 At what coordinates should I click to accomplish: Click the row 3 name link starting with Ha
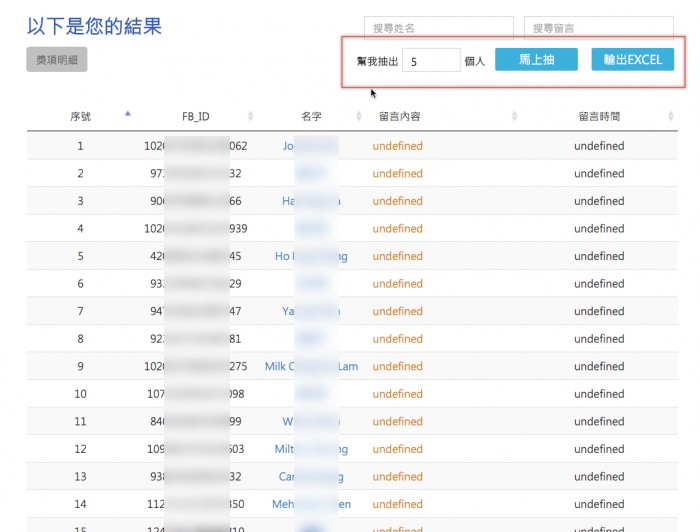pos(289,201)
